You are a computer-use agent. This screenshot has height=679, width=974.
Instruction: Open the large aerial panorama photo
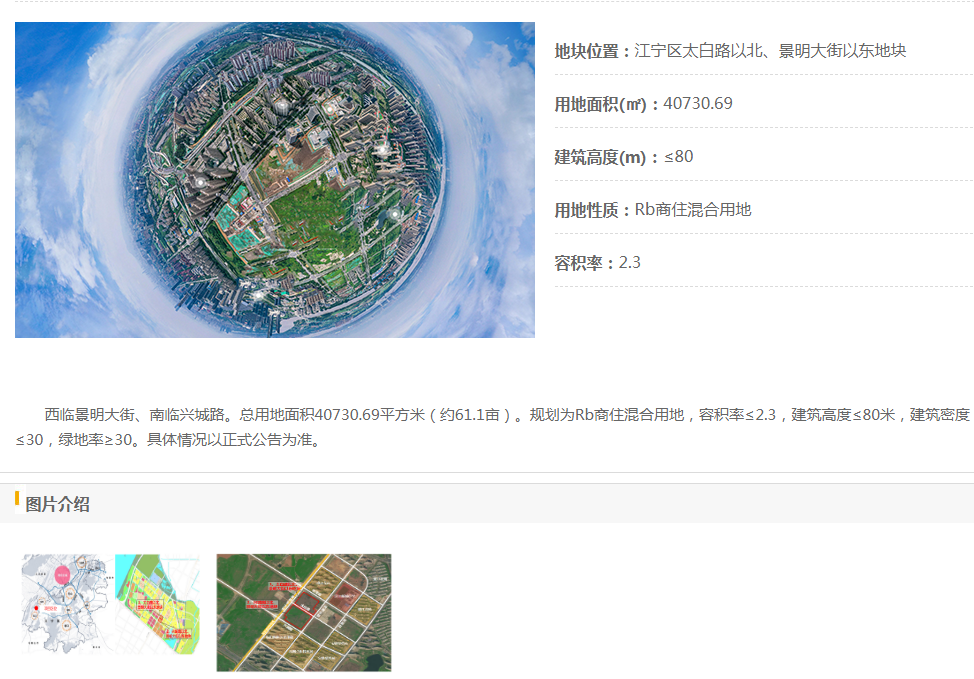(274, 180)
